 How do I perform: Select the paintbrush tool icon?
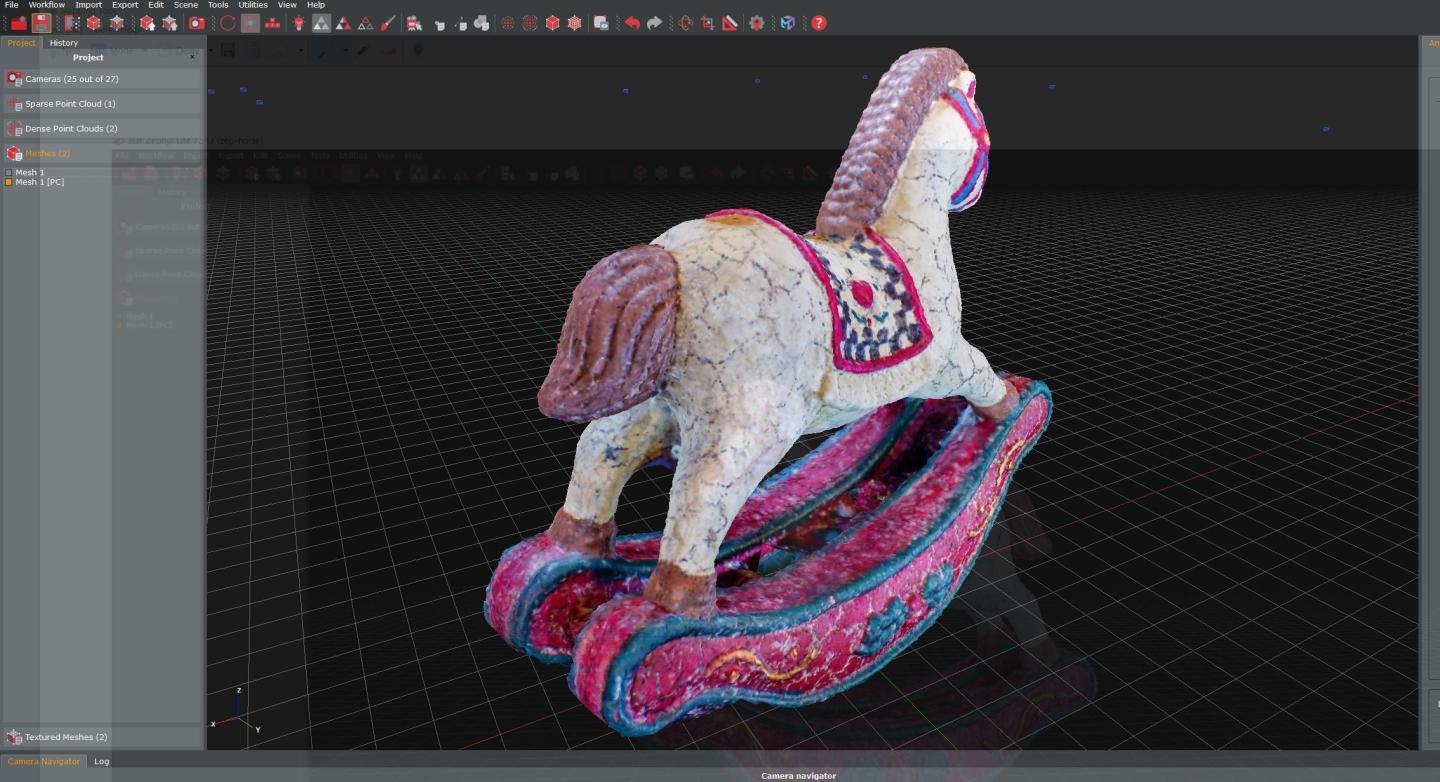[388, 23]
